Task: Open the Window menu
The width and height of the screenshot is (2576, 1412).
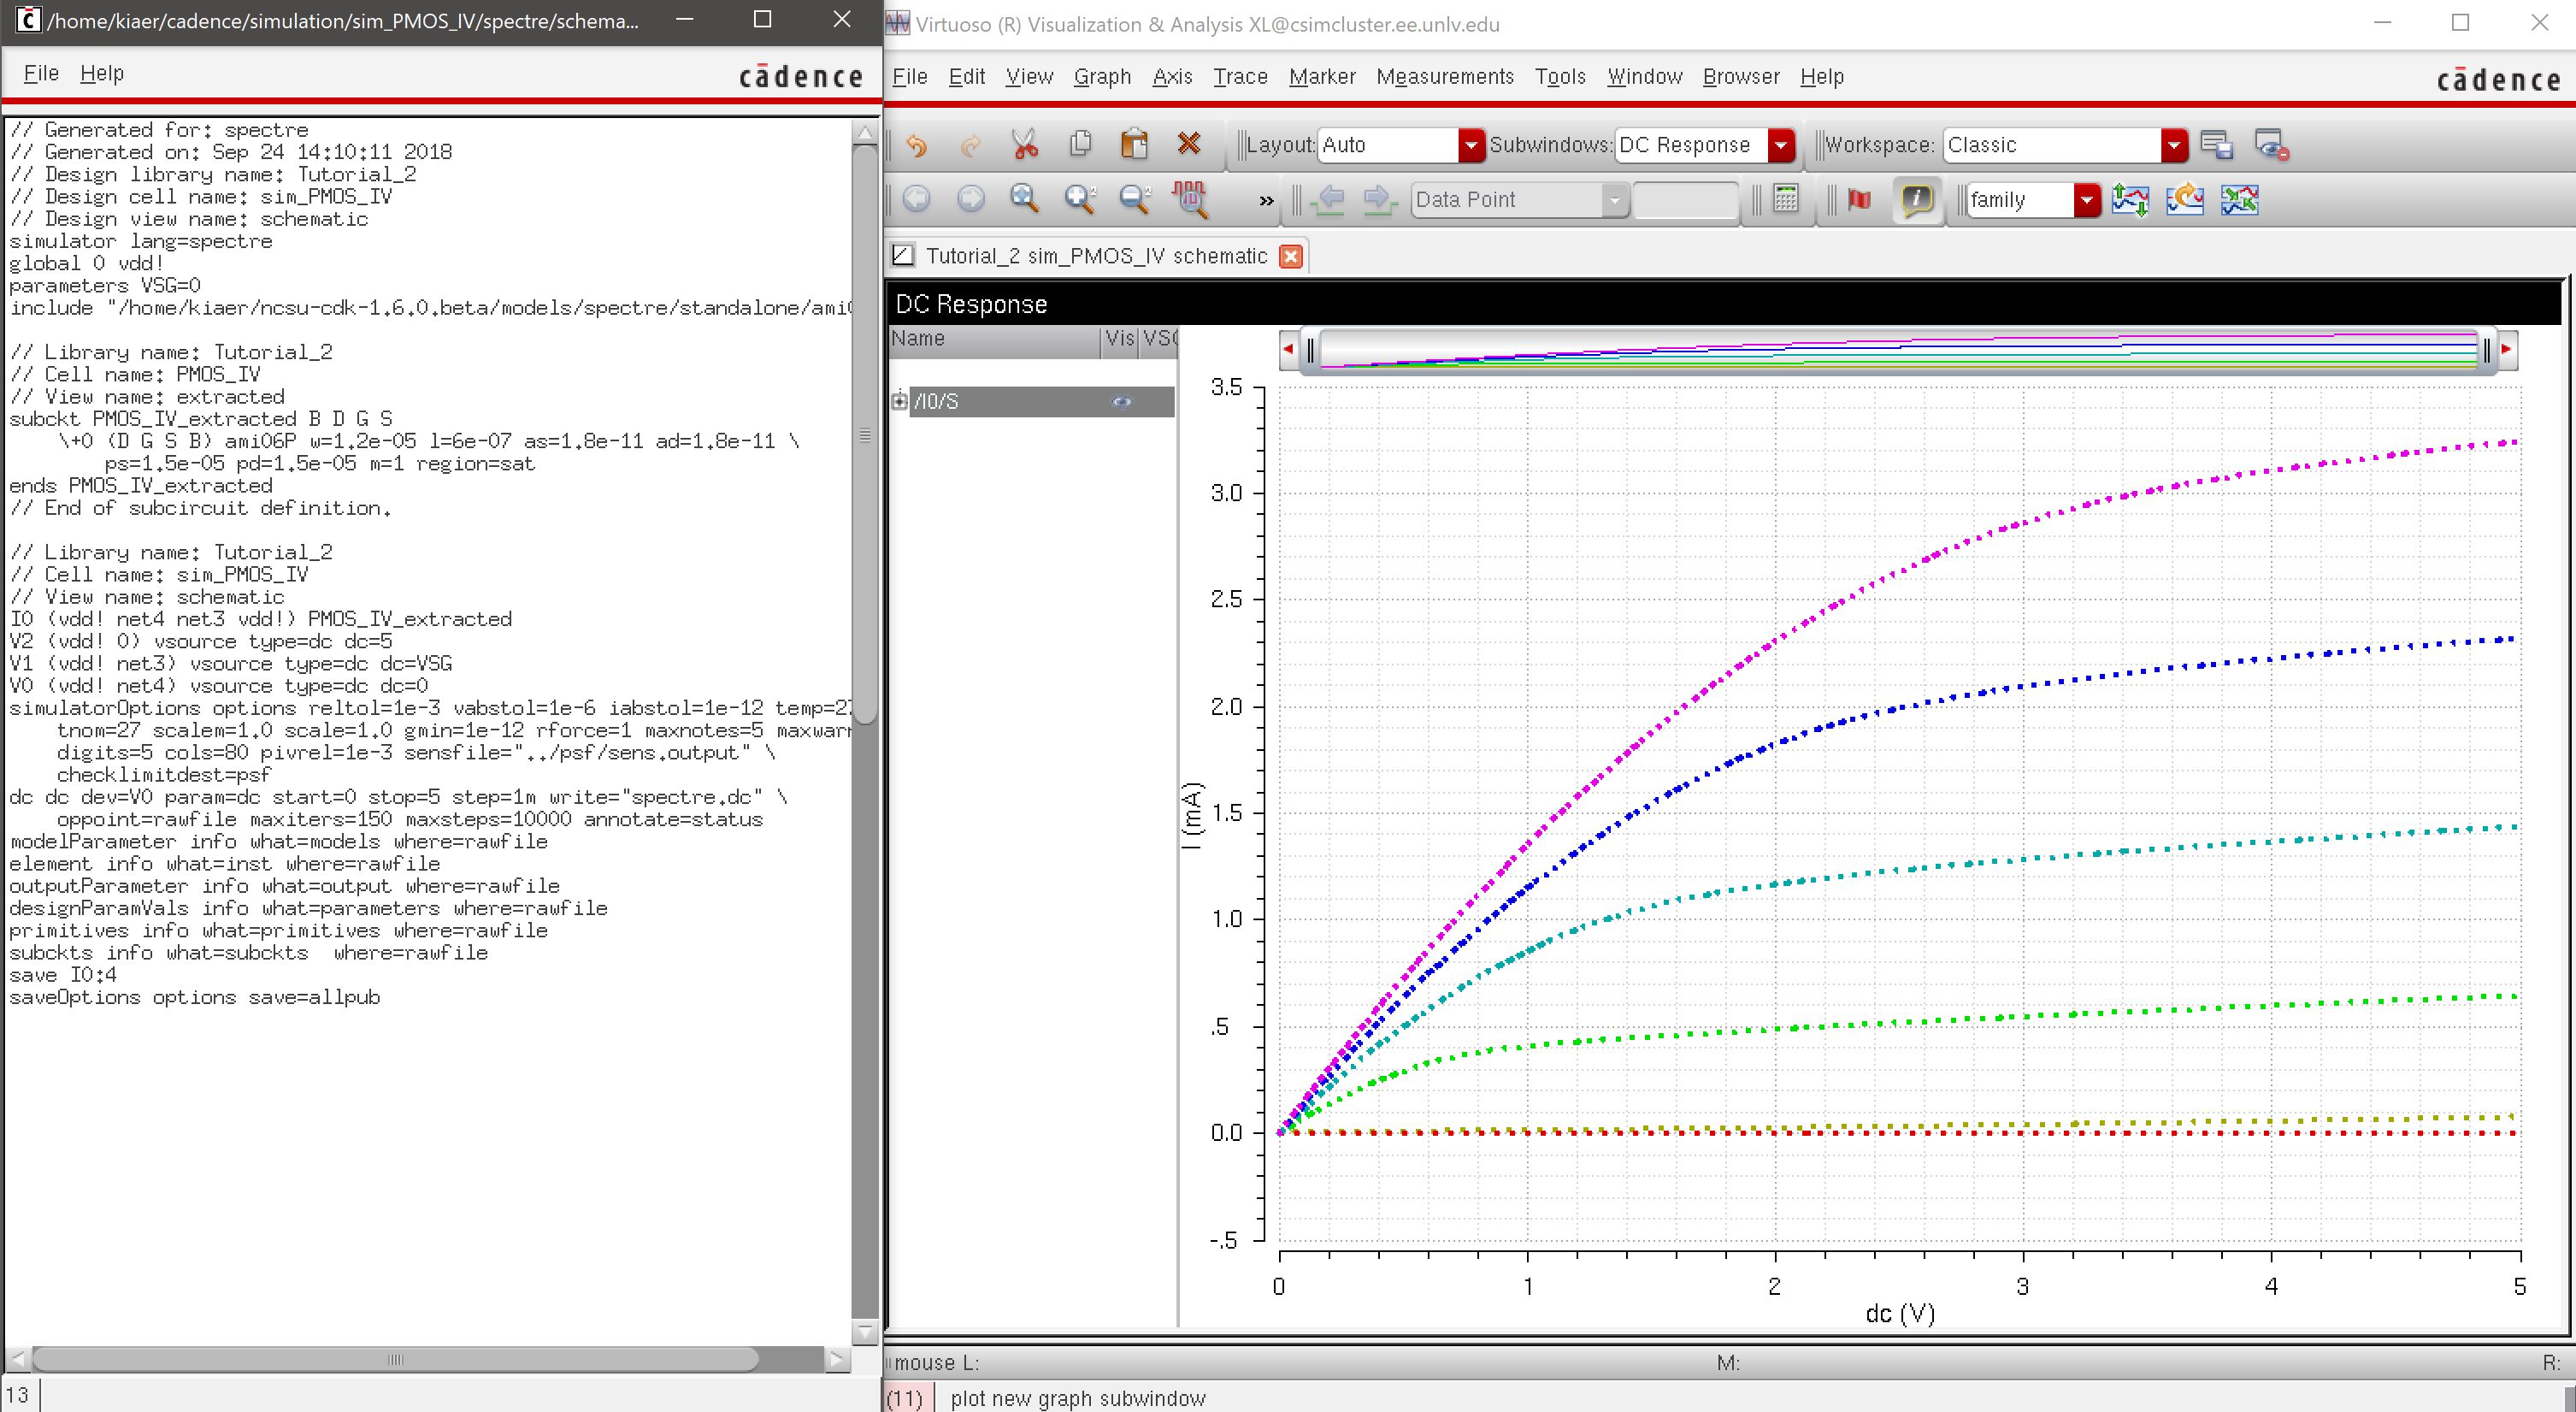Action: click(x=1644, y=76)
